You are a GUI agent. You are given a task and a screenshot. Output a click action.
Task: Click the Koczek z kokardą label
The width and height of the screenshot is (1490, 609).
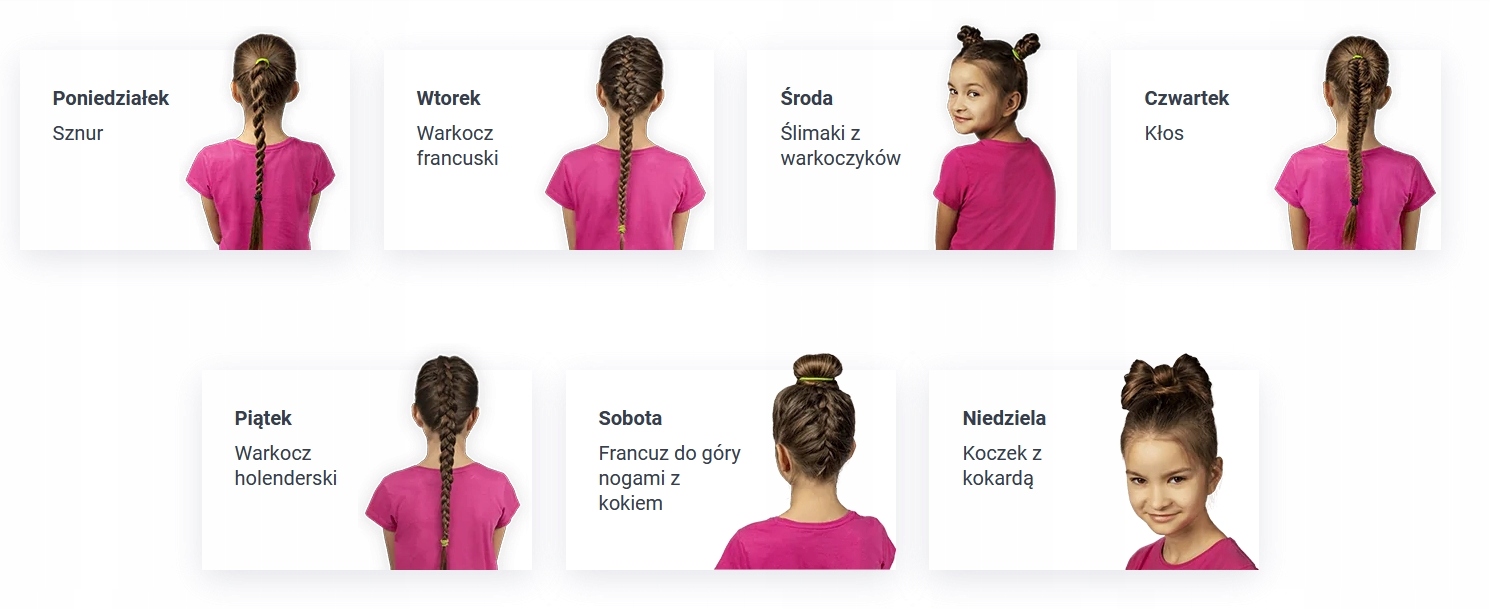(x=1002, y=465)
